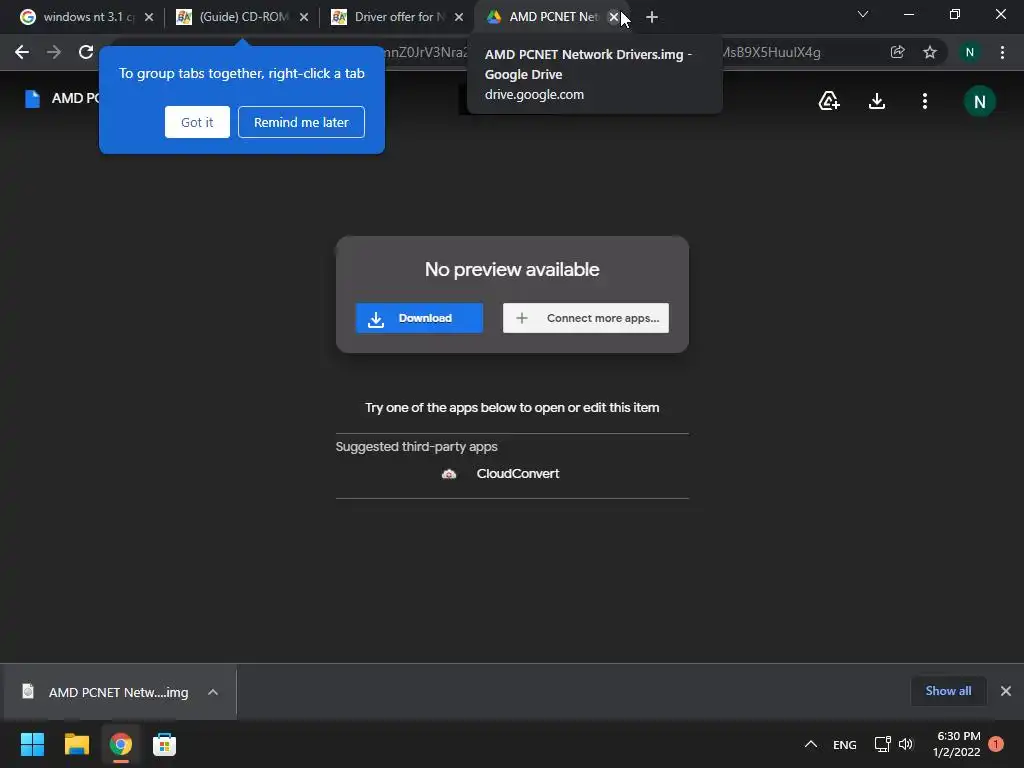Viewport: 1024px width, 768px height.
Task: Select the AMD PCNET Net tab
Action: pos(545,17)
